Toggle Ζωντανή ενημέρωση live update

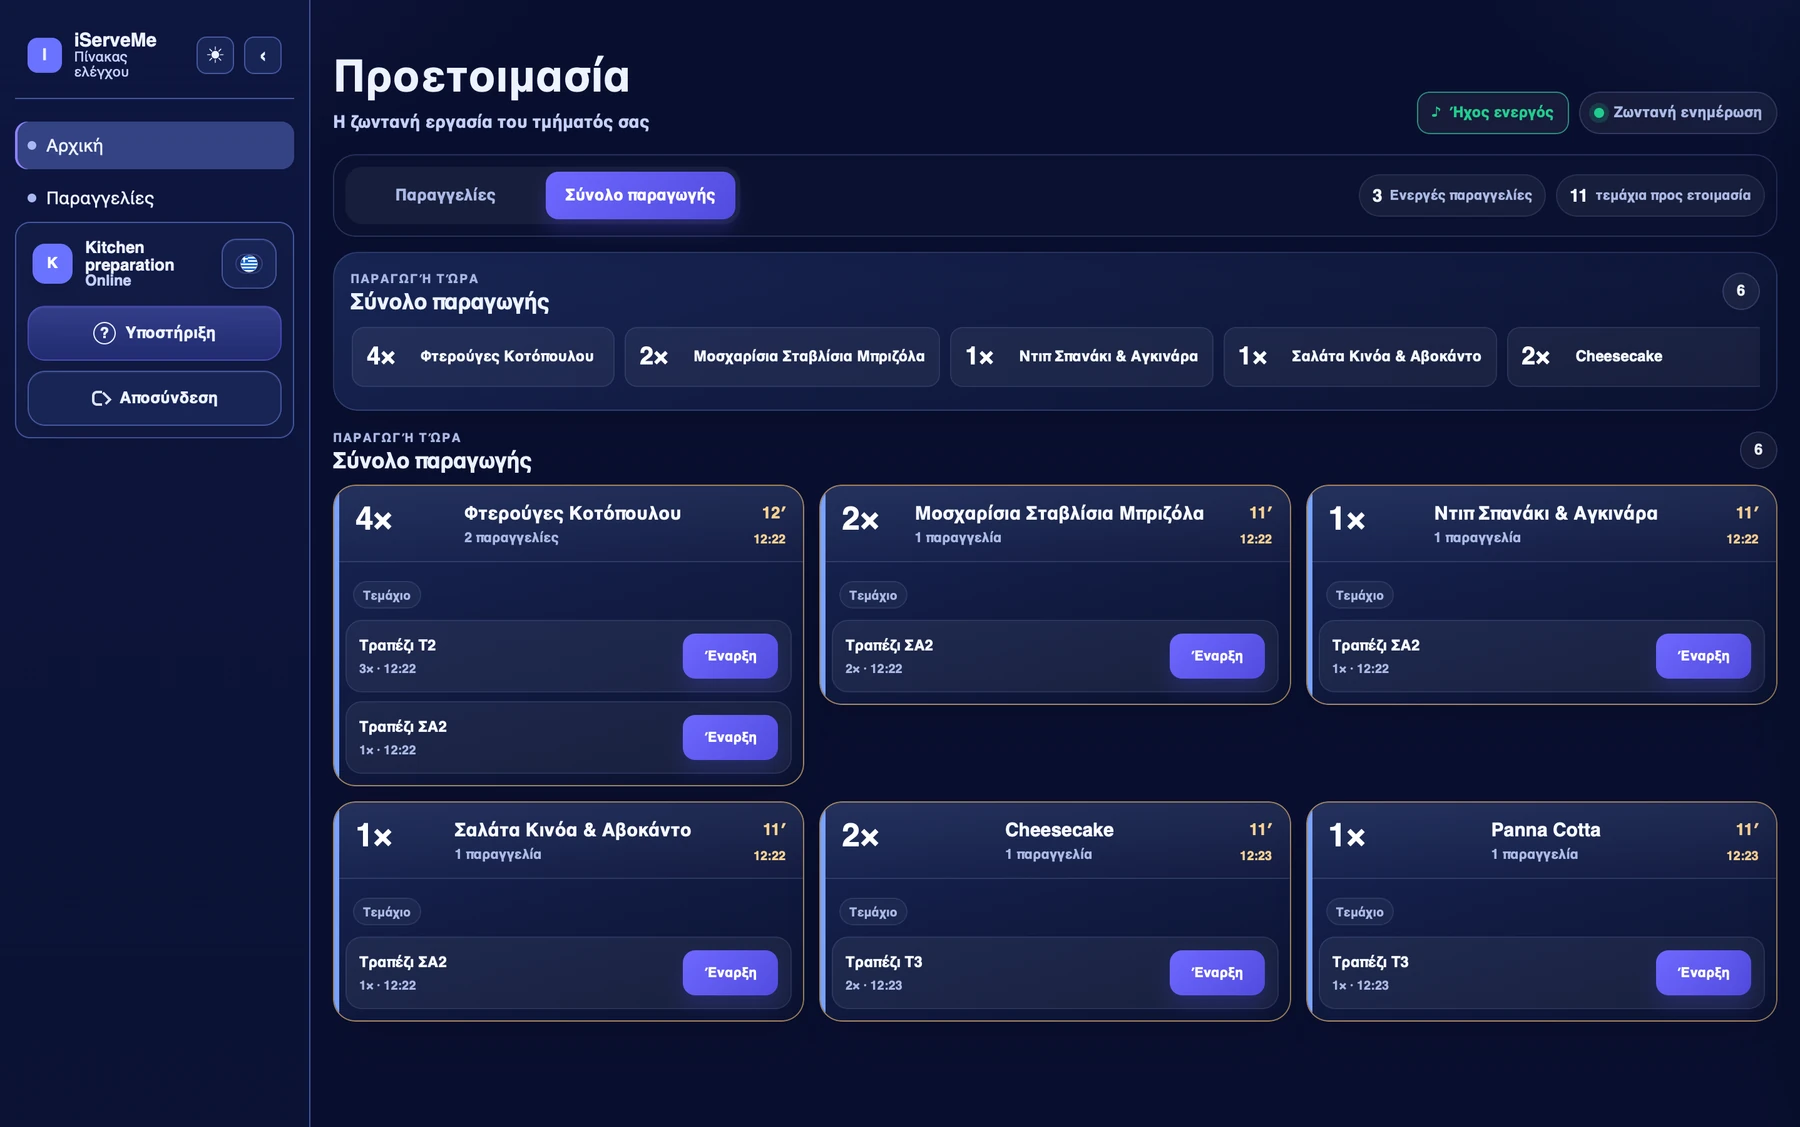(x=1677, y=113)
